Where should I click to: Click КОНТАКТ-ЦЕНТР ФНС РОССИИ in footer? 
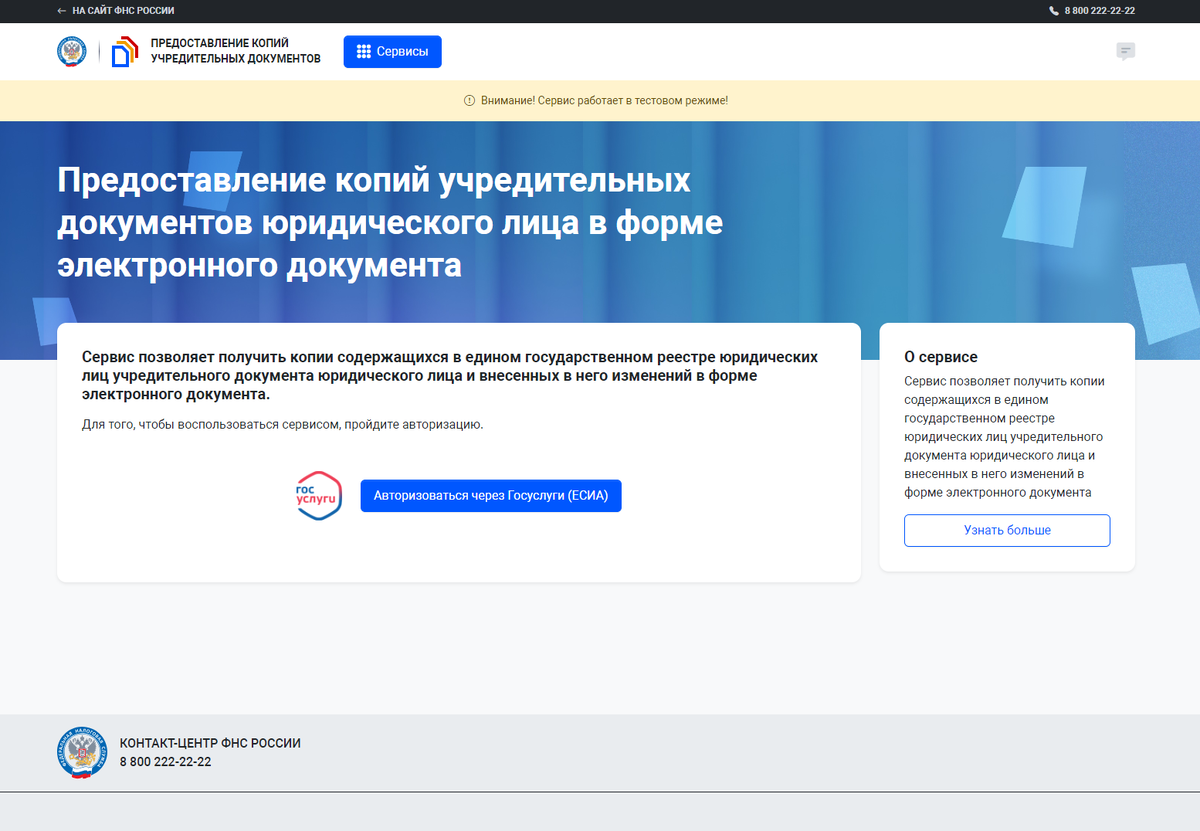[x=209, y=743]
